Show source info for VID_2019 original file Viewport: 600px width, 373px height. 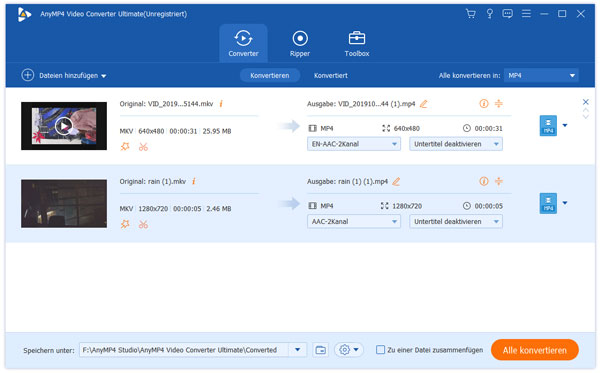pos(221,104)
